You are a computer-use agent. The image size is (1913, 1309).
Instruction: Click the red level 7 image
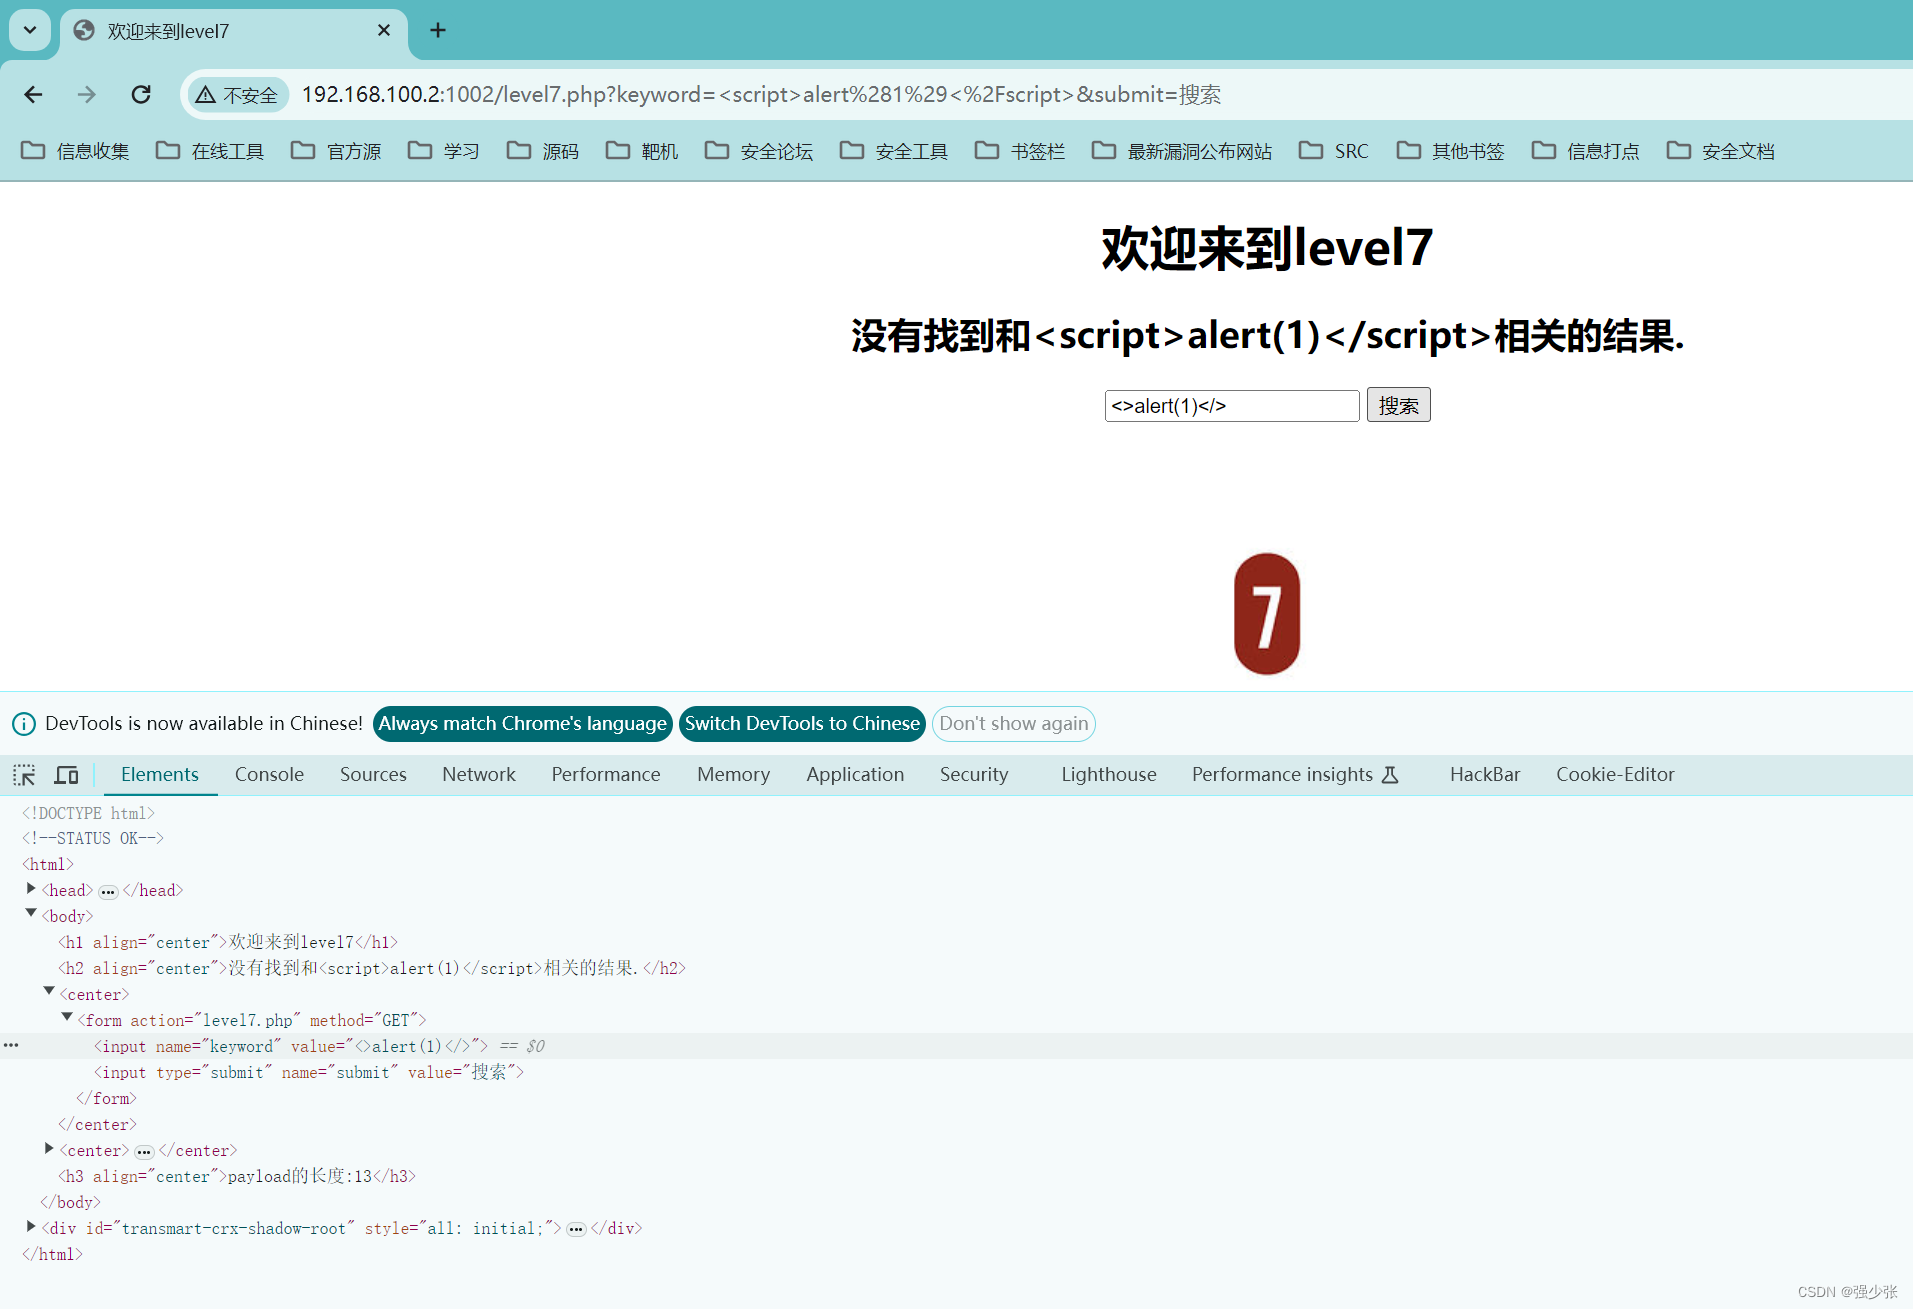click(1267, 614)
